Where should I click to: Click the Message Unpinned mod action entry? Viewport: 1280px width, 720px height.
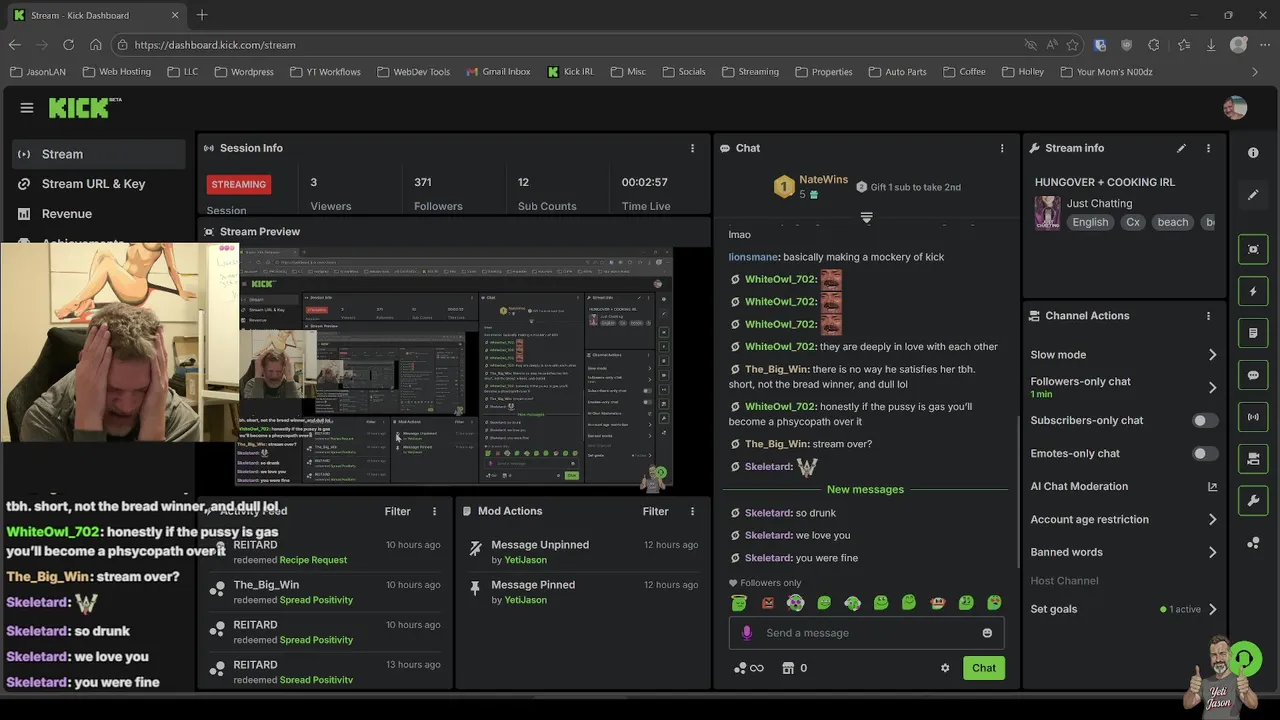(584, 552)
